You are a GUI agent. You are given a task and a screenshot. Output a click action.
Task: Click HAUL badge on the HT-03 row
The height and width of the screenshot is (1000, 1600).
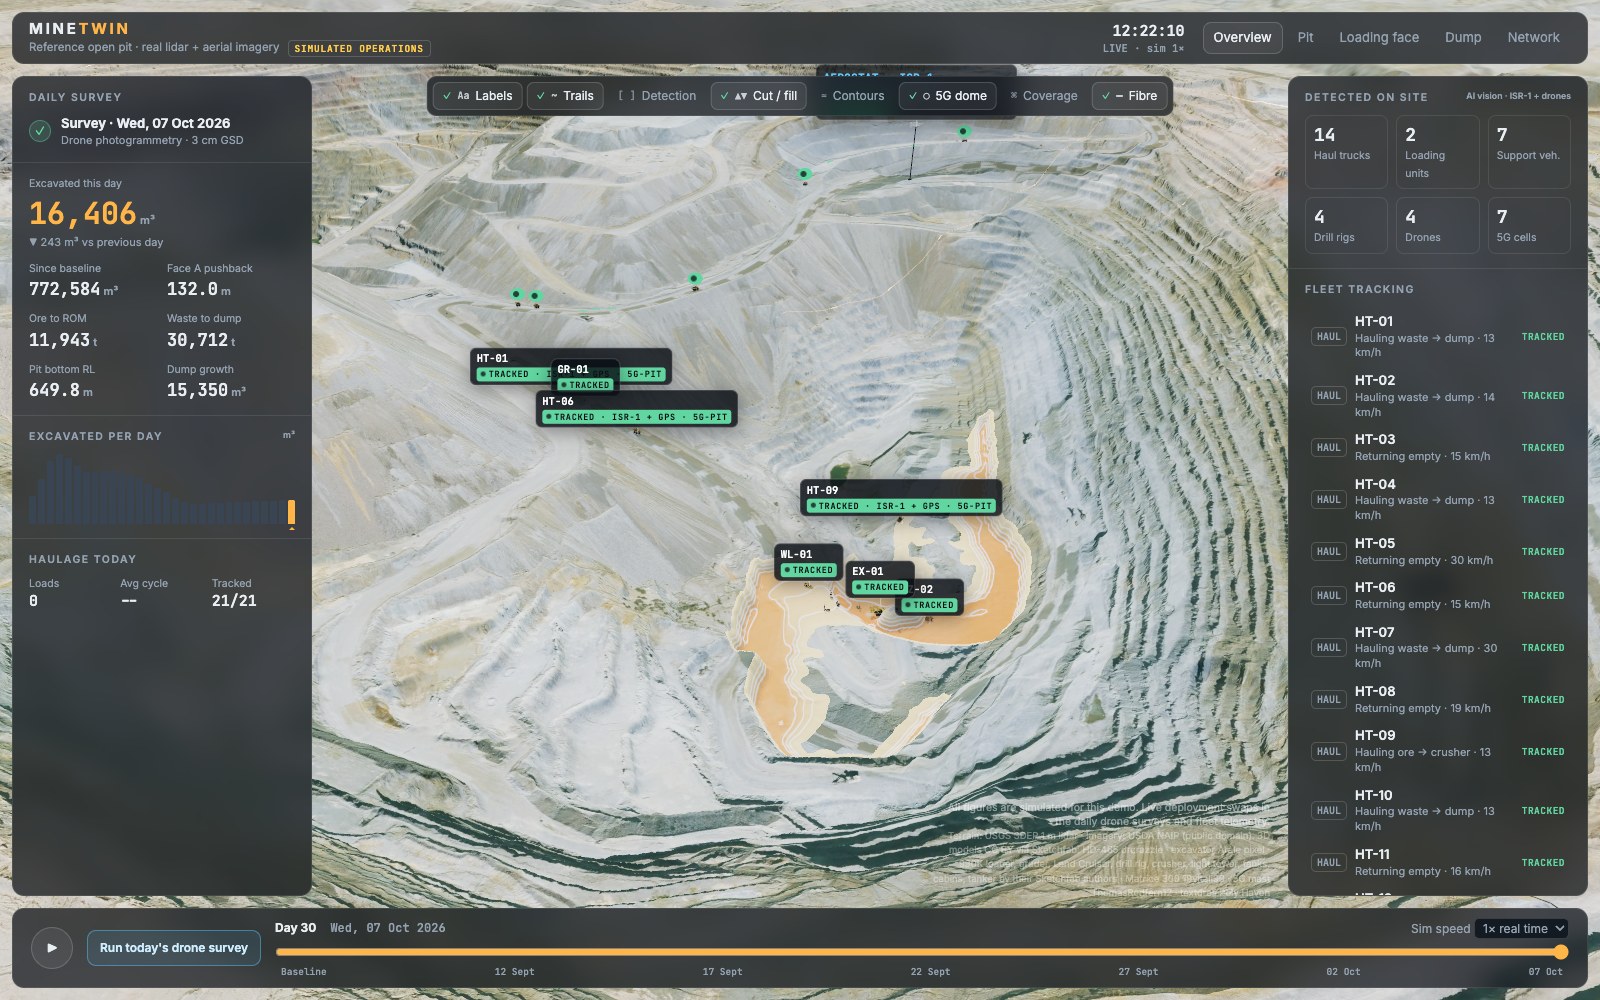(x=1328, y=448)
